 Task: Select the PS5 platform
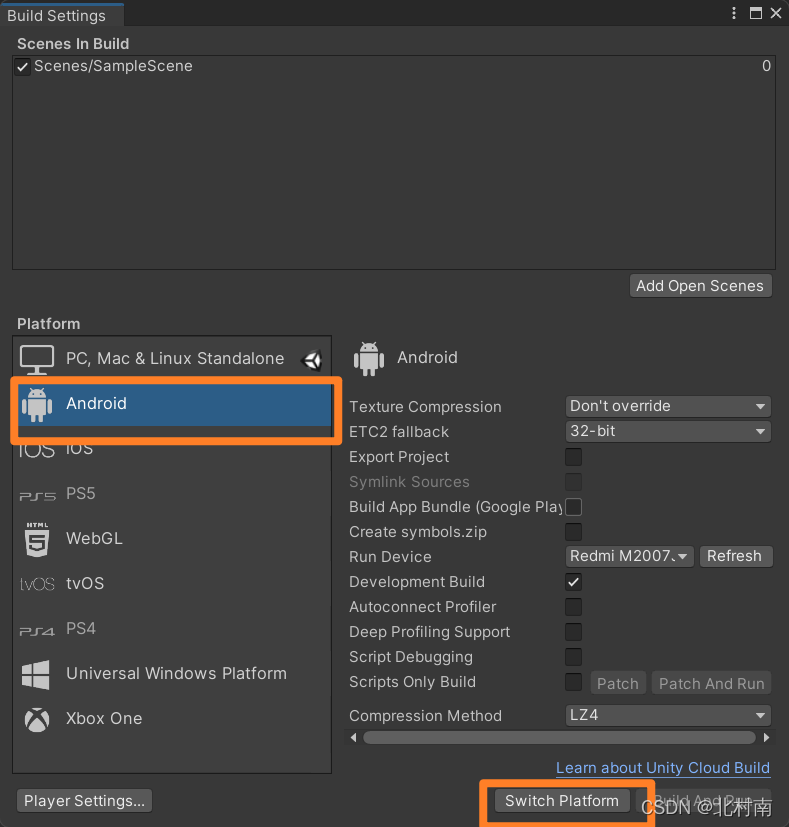coord(172,494)
